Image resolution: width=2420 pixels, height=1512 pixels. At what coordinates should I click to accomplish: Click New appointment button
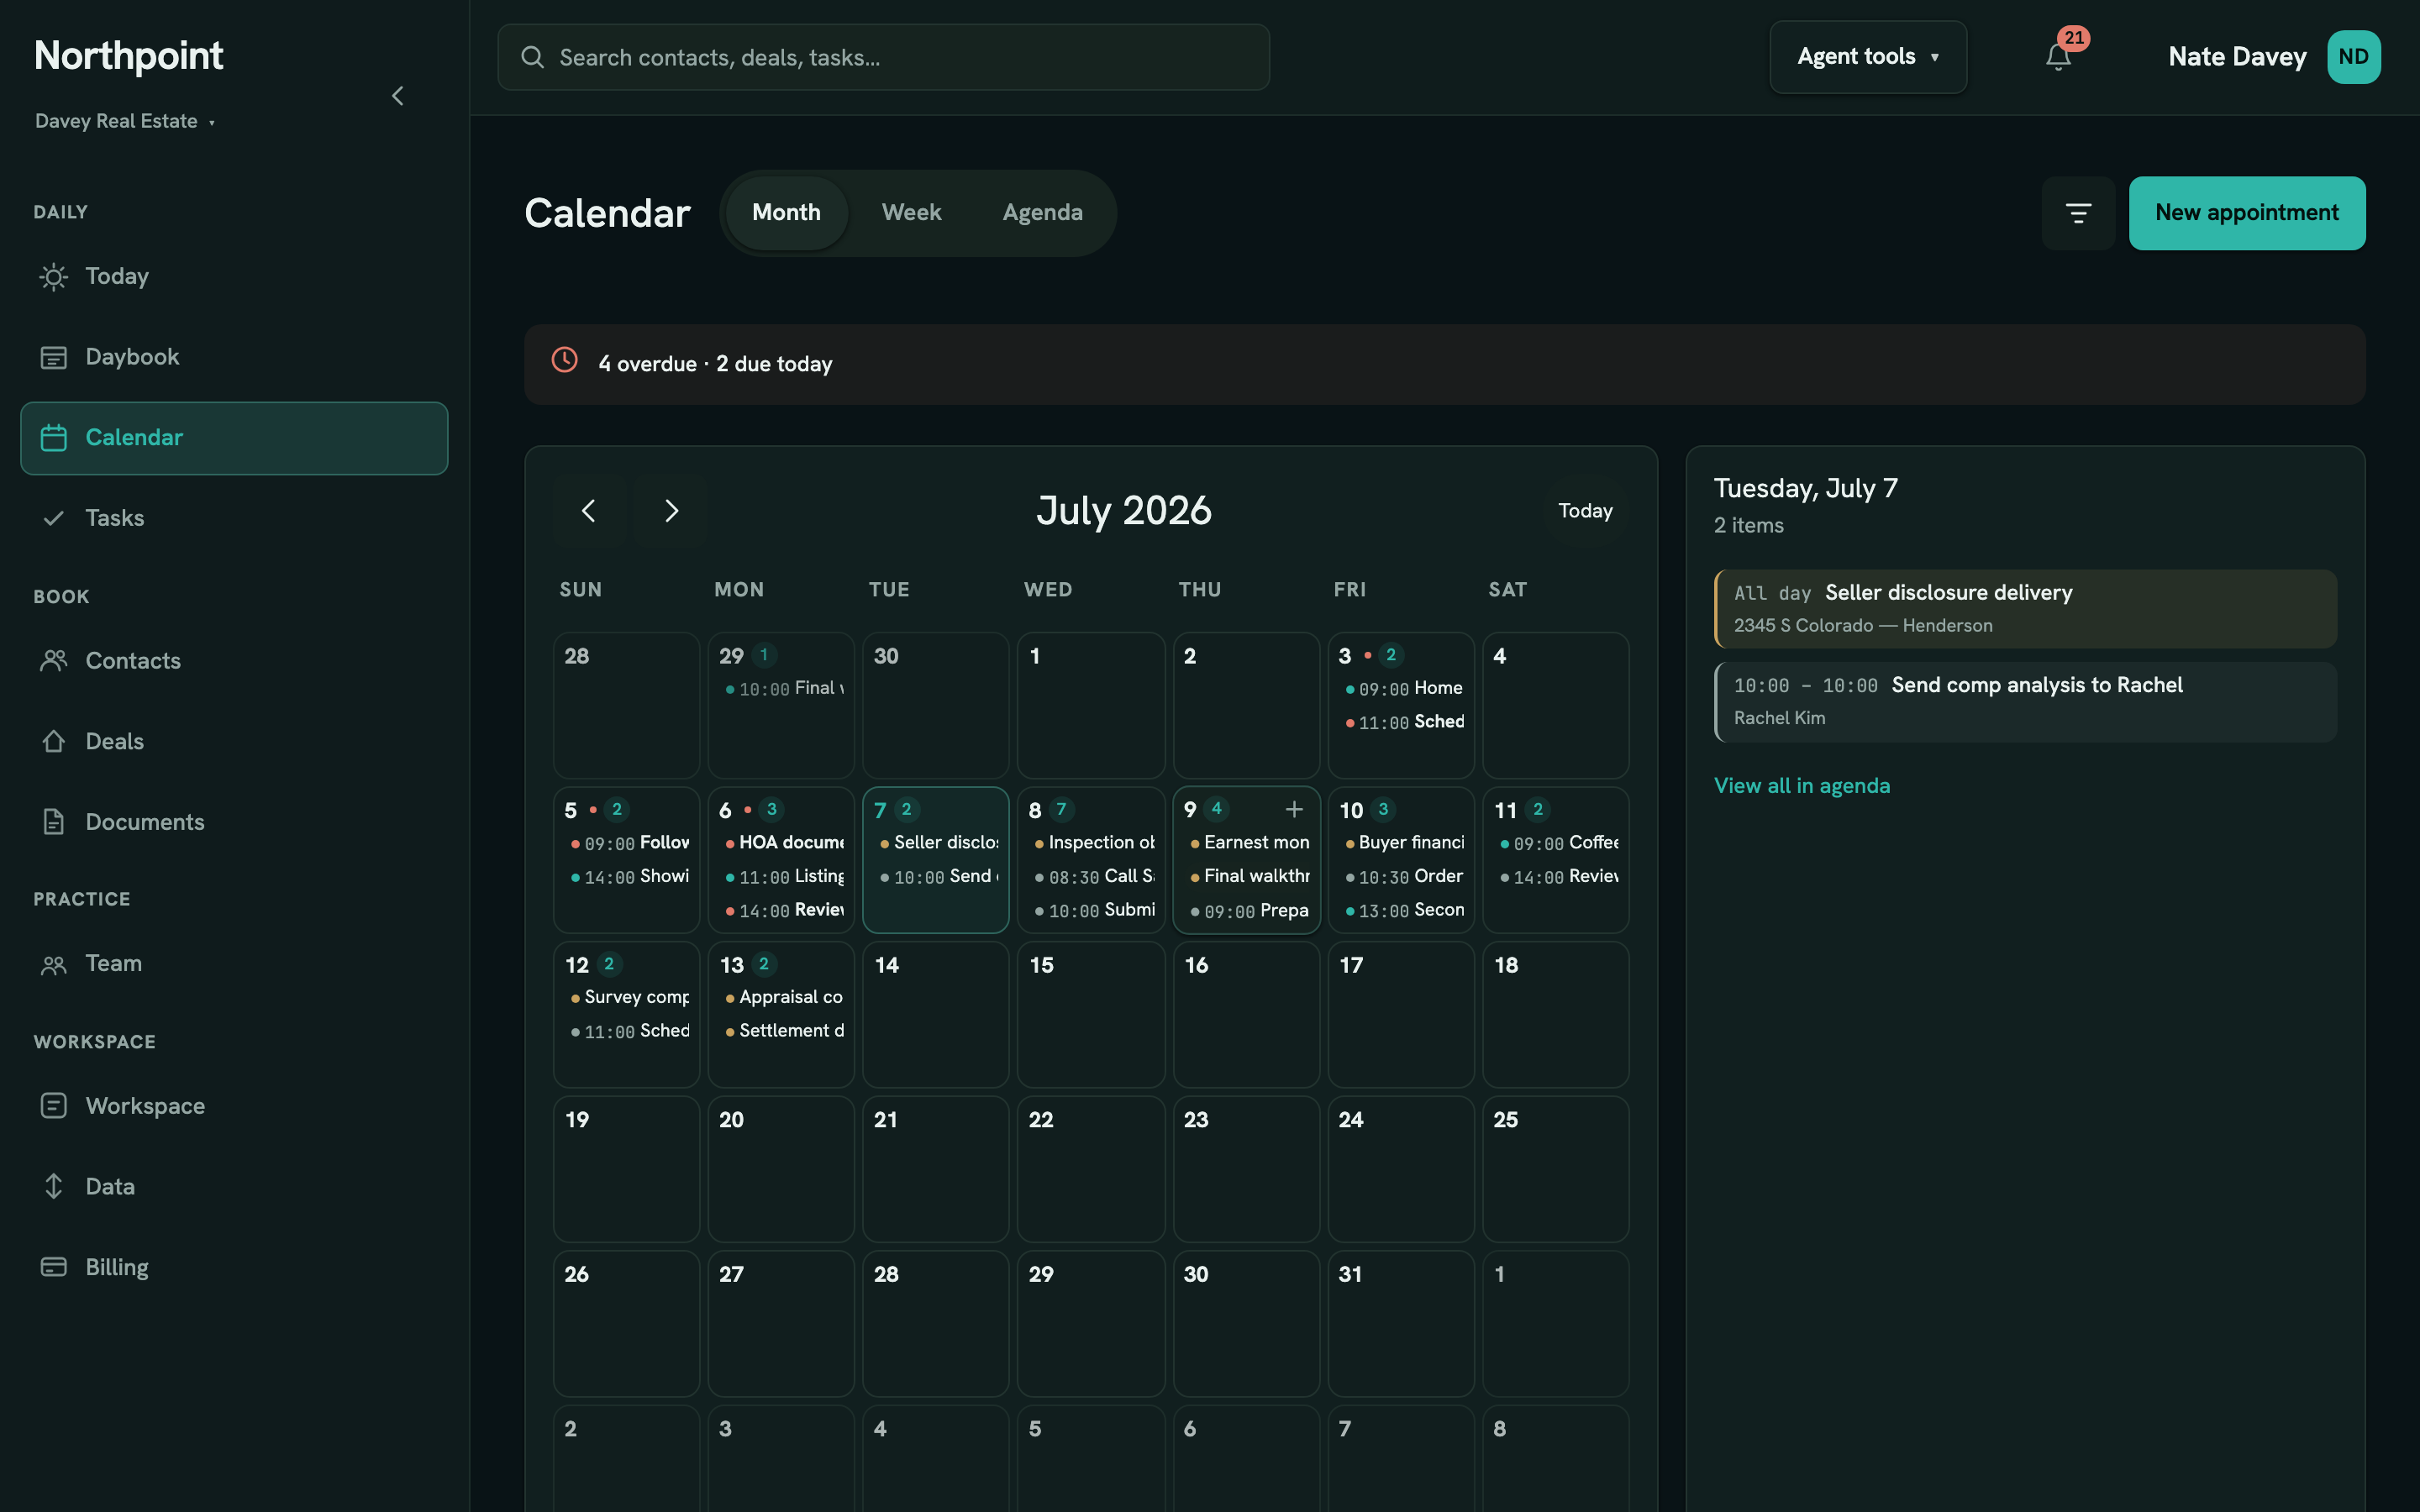pos(2247,213)
